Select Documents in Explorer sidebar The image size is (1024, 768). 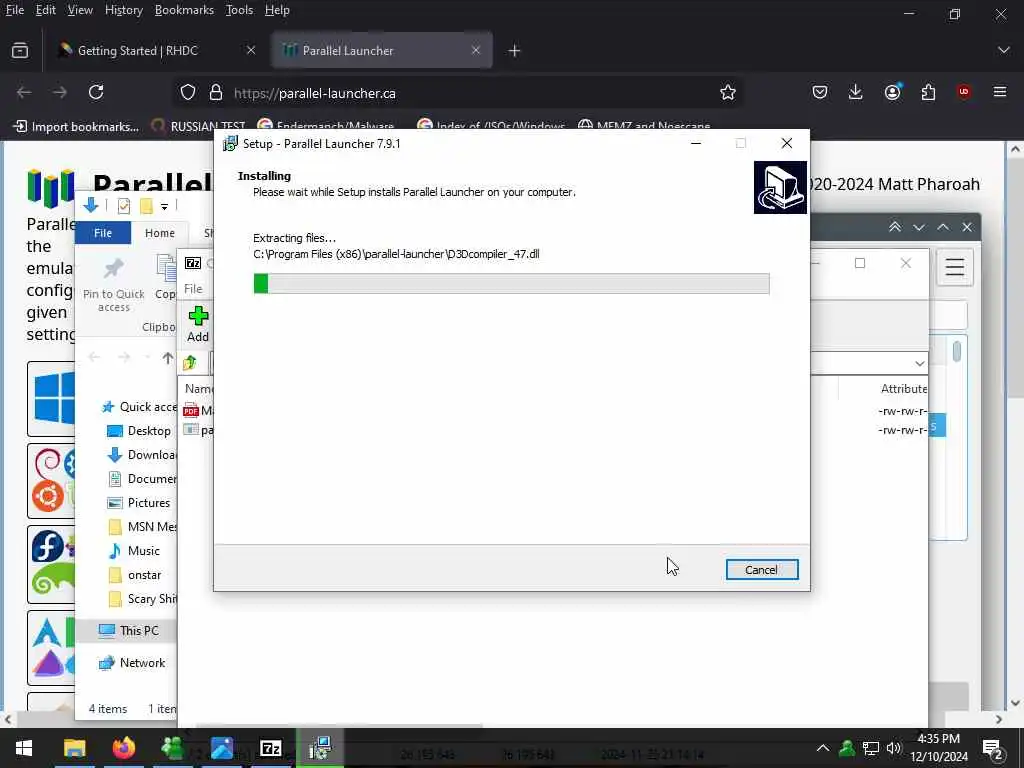pyautogui.click(x=142, y=479)
